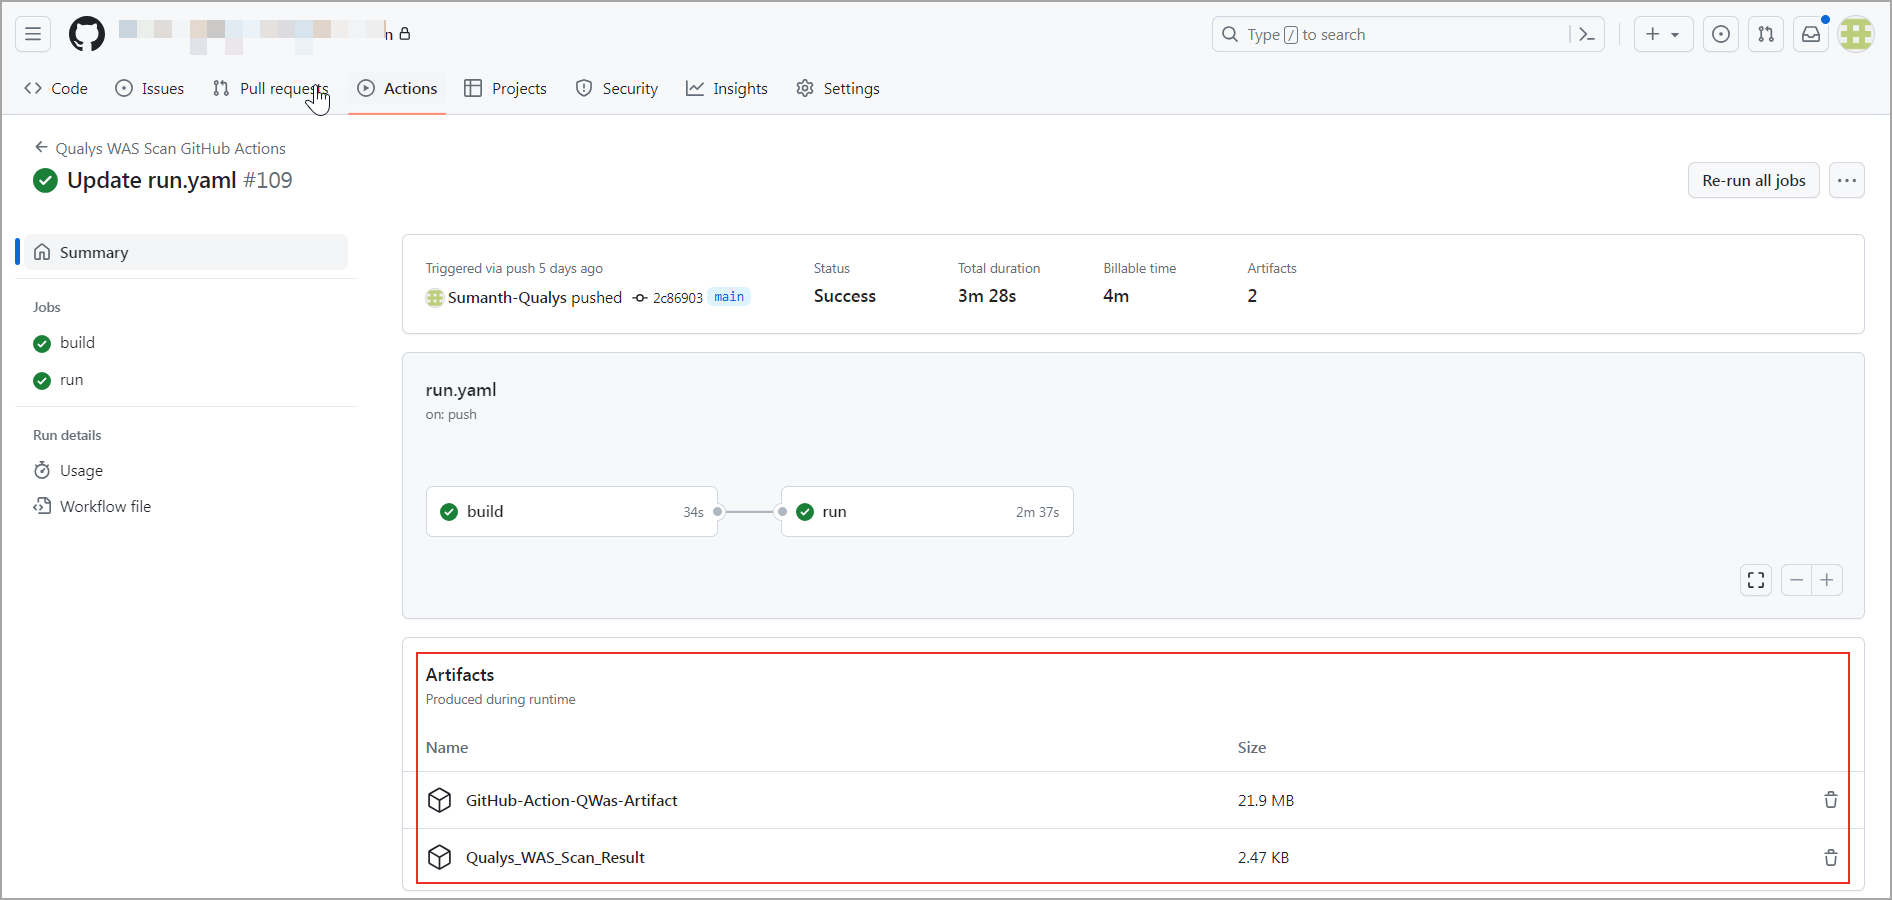Delete the Qualys_WAS_Scan_Result artifact
Image resolution: width=1892 pixels, height=900 pixels.
coord(1830,857)
